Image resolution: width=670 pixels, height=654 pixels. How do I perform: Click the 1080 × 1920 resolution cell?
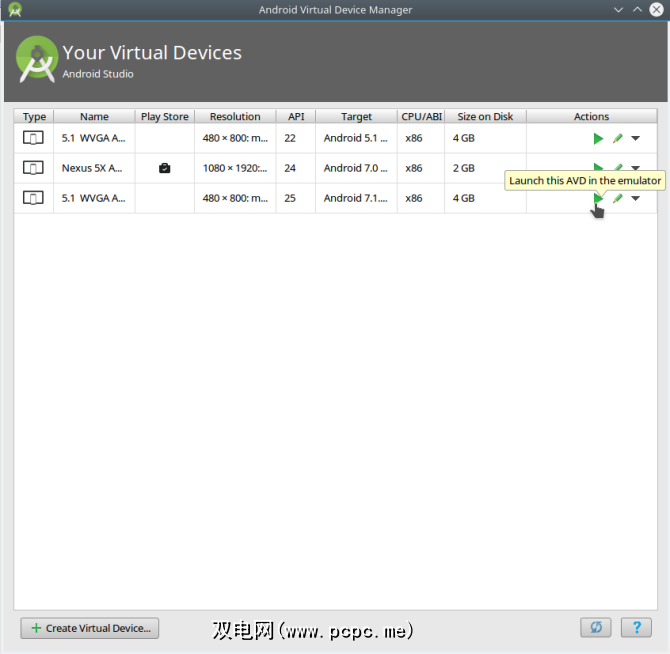tap(235, 168)
